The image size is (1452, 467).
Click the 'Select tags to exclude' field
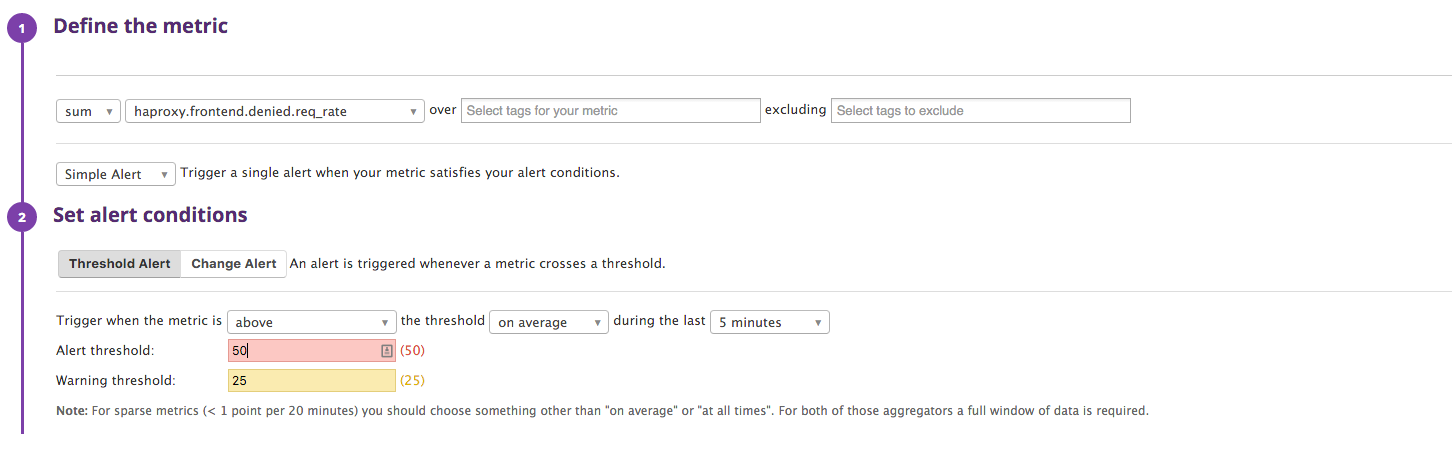coord(980,111)
